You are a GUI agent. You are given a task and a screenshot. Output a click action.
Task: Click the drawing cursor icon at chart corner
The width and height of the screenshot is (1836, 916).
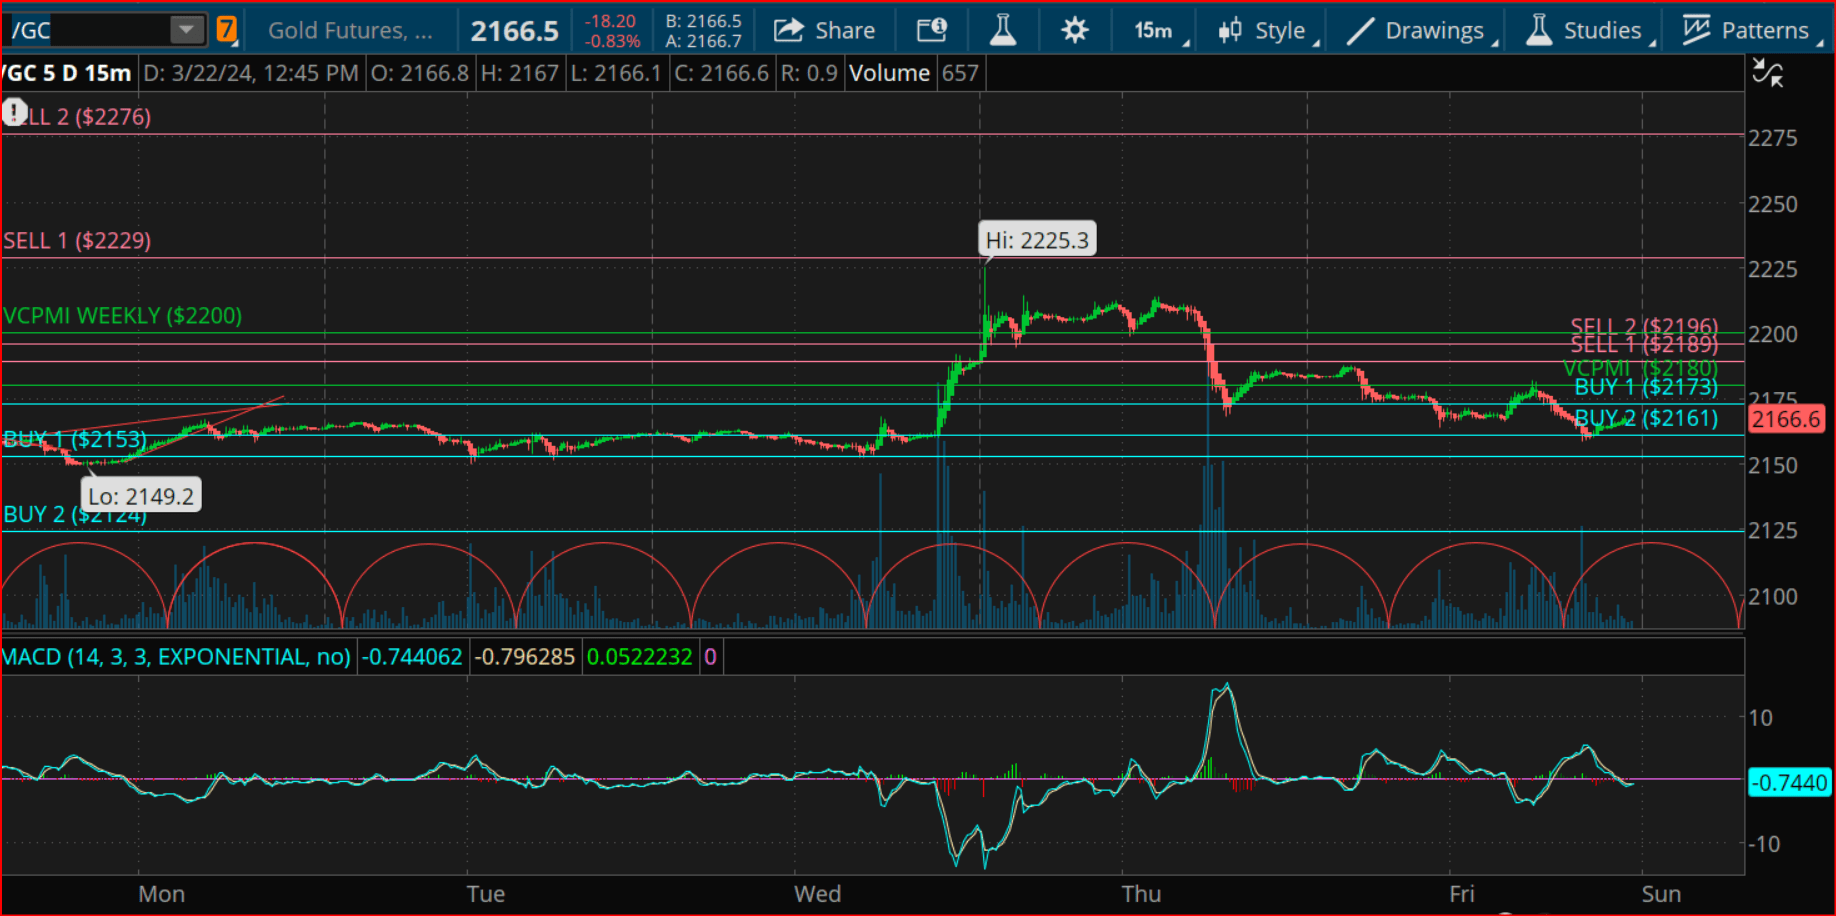click(1767, 73)
